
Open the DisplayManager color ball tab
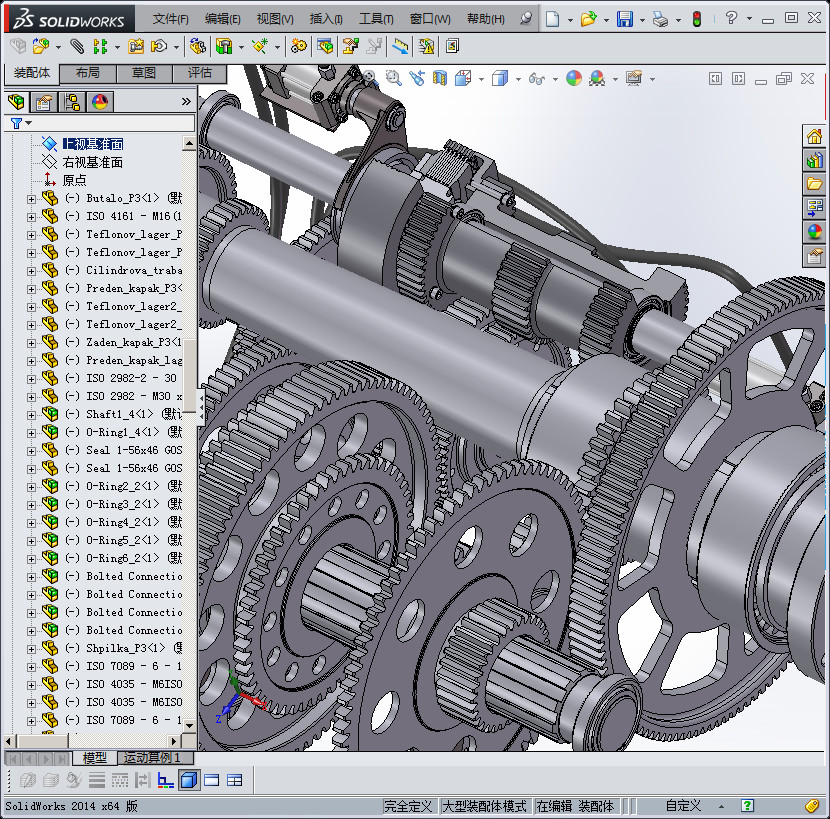pos(100,101)
